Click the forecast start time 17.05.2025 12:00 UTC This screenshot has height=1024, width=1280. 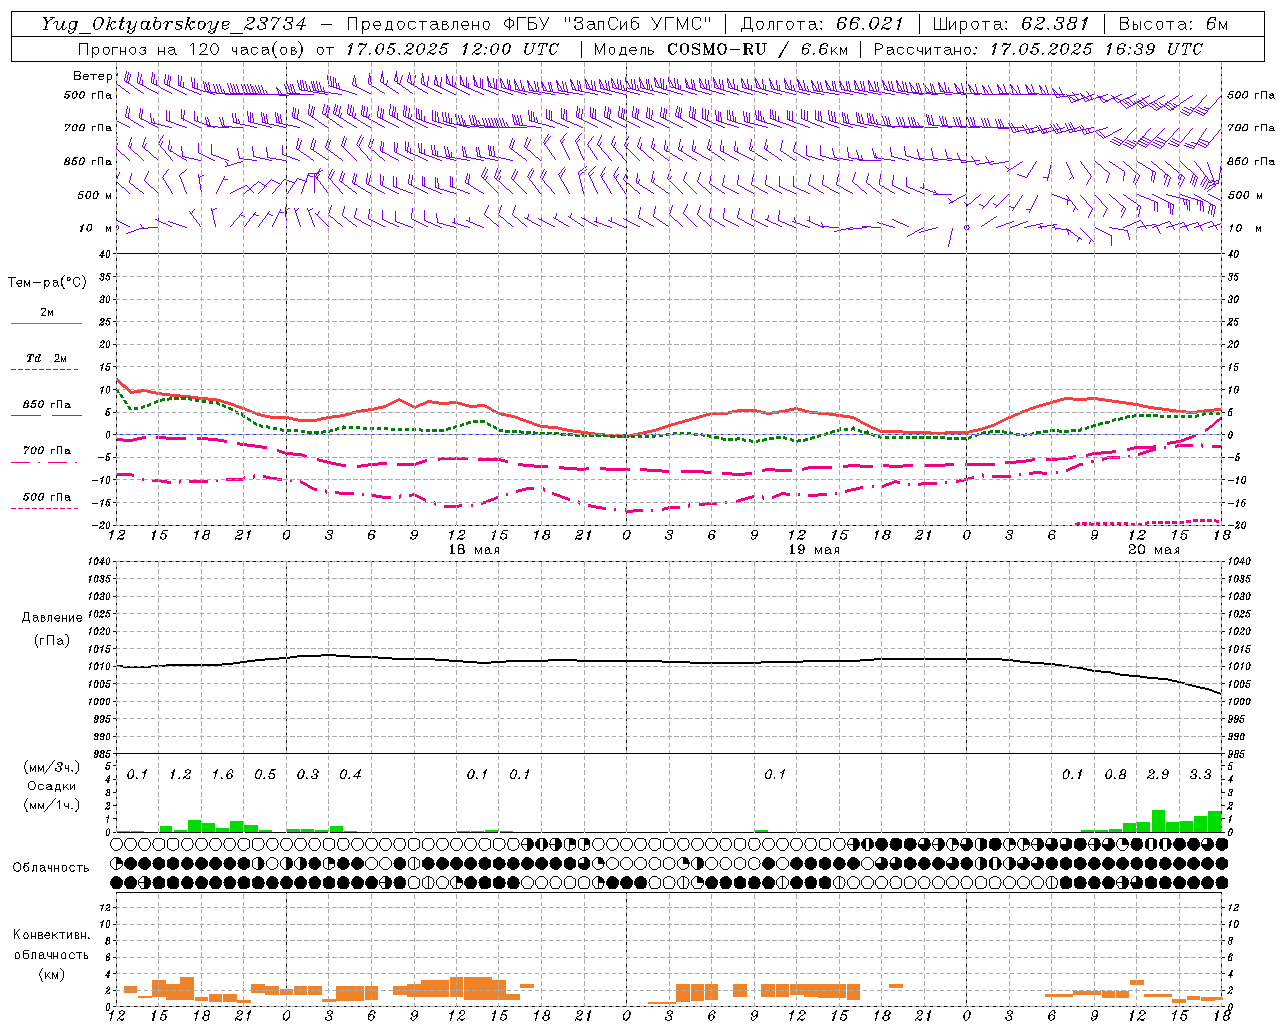coord(452,49)
